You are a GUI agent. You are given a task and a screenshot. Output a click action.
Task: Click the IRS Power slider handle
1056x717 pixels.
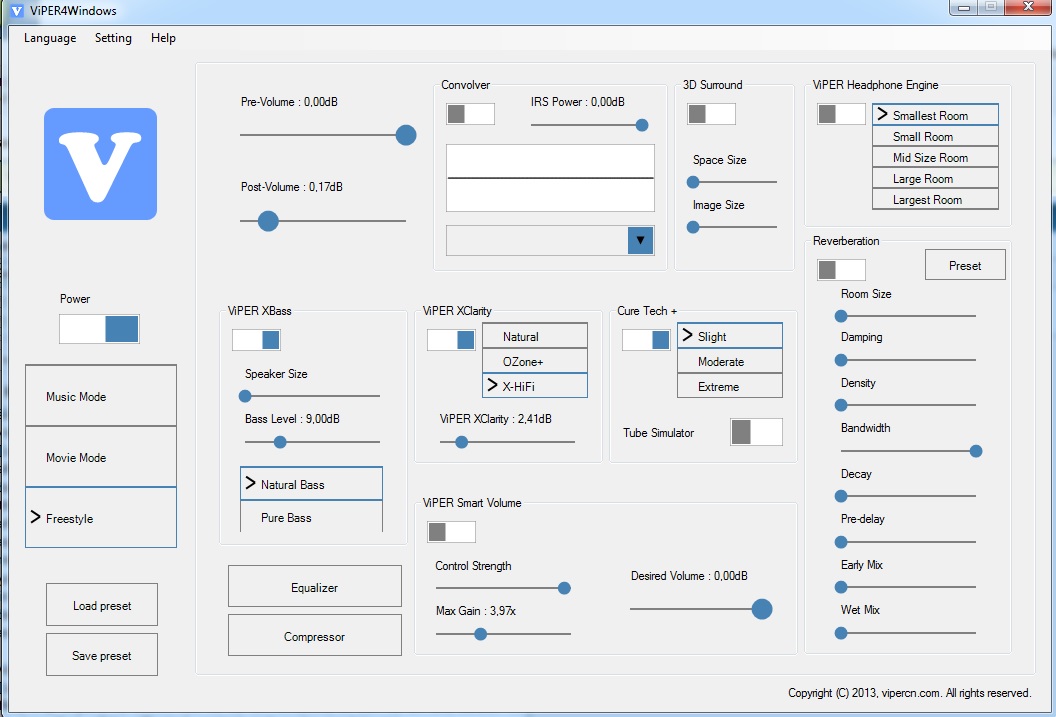click(x=642, y=125)
